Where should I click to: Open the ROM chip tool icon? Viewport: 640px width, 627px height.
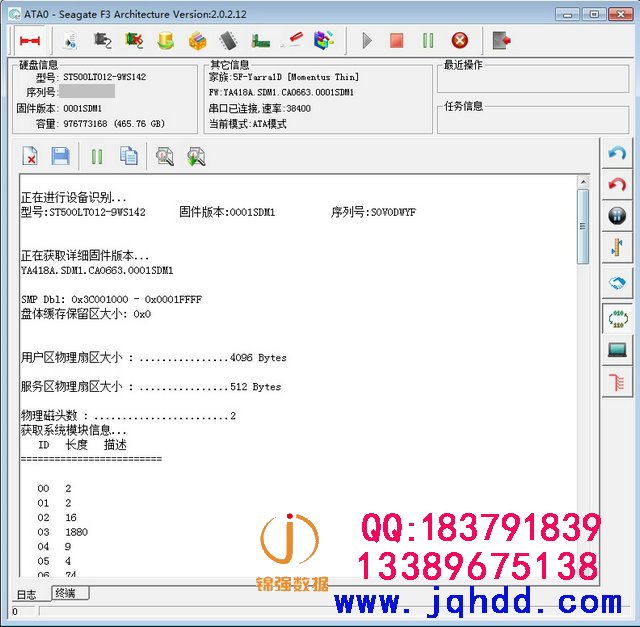click(229, 41)
